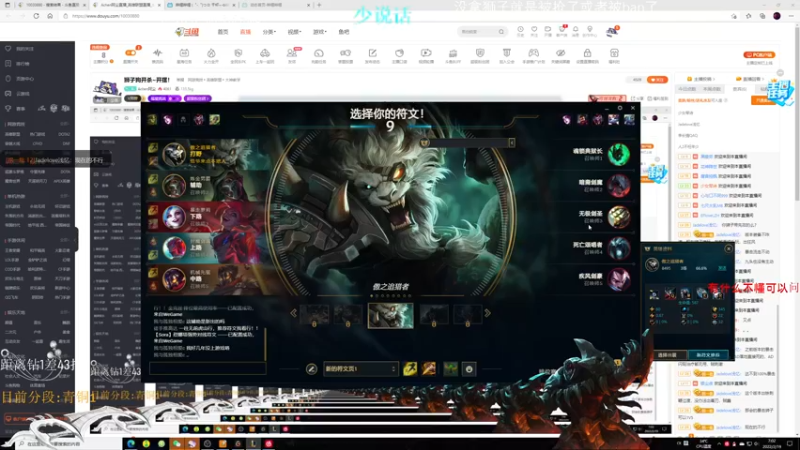Select the 下路 teammate portrait
This screenshot has height=450, width=800.
point(174,217)
